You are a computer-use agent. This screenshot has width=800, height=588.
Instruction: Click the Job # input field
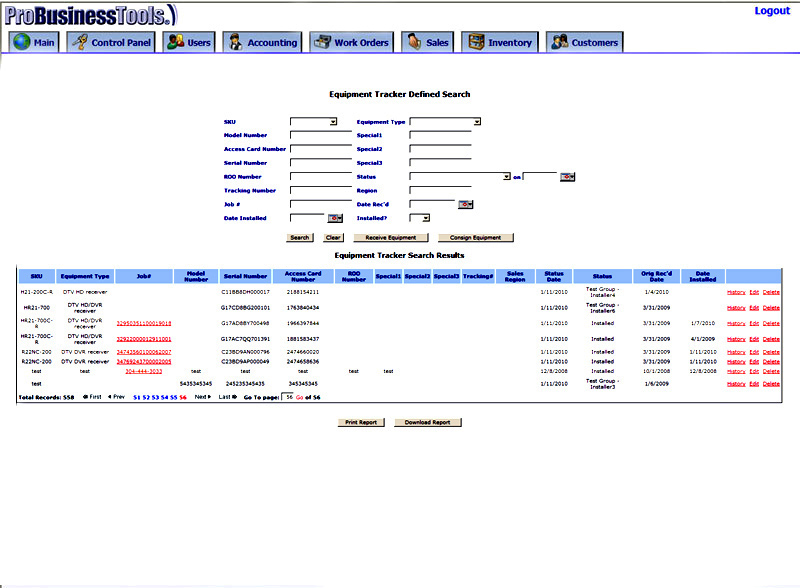pyautogui.click(x=321, y=204)
